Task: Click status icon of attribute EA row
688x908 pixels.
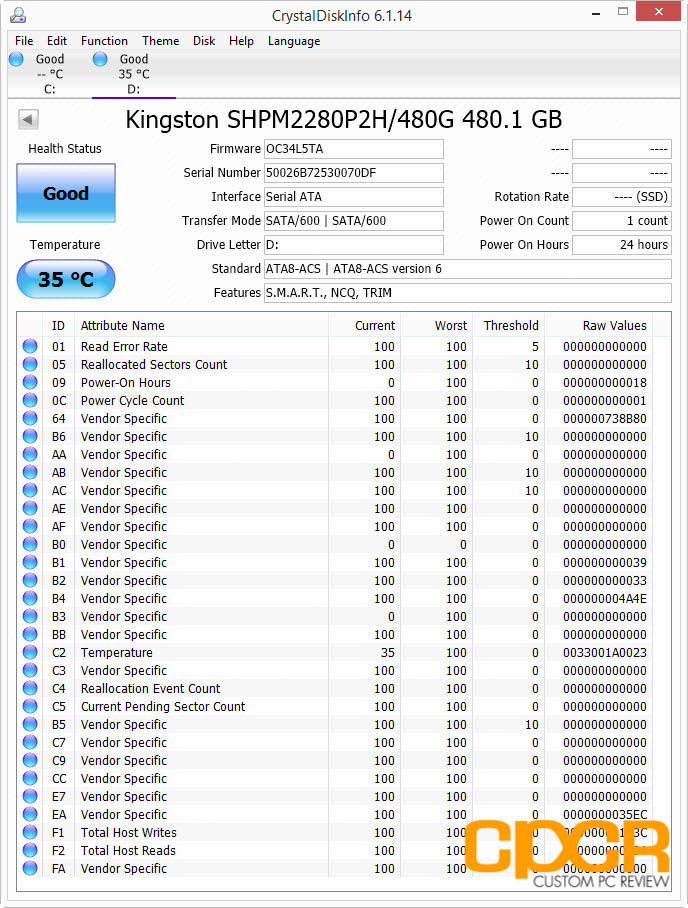Action: (30, 814)
